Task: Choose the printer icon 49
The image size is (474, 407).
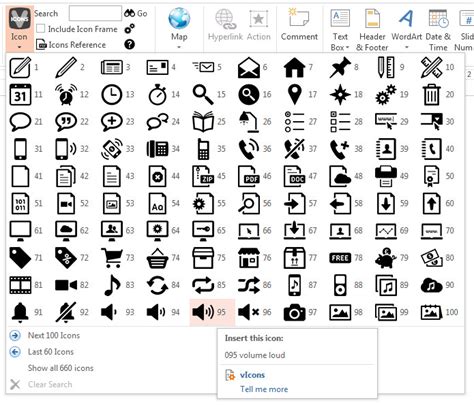Action: (x=386, y=176)
